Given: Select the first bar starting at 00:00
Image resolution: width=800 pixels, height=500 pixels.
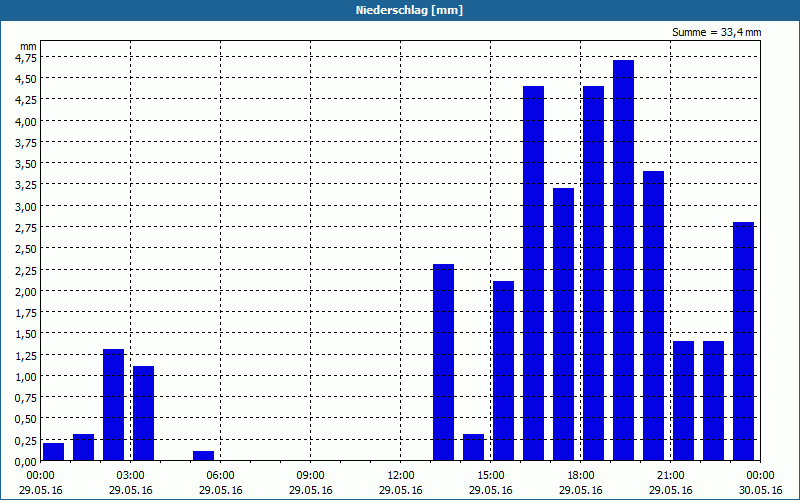Looking at the screenshot, I should 54,452.
